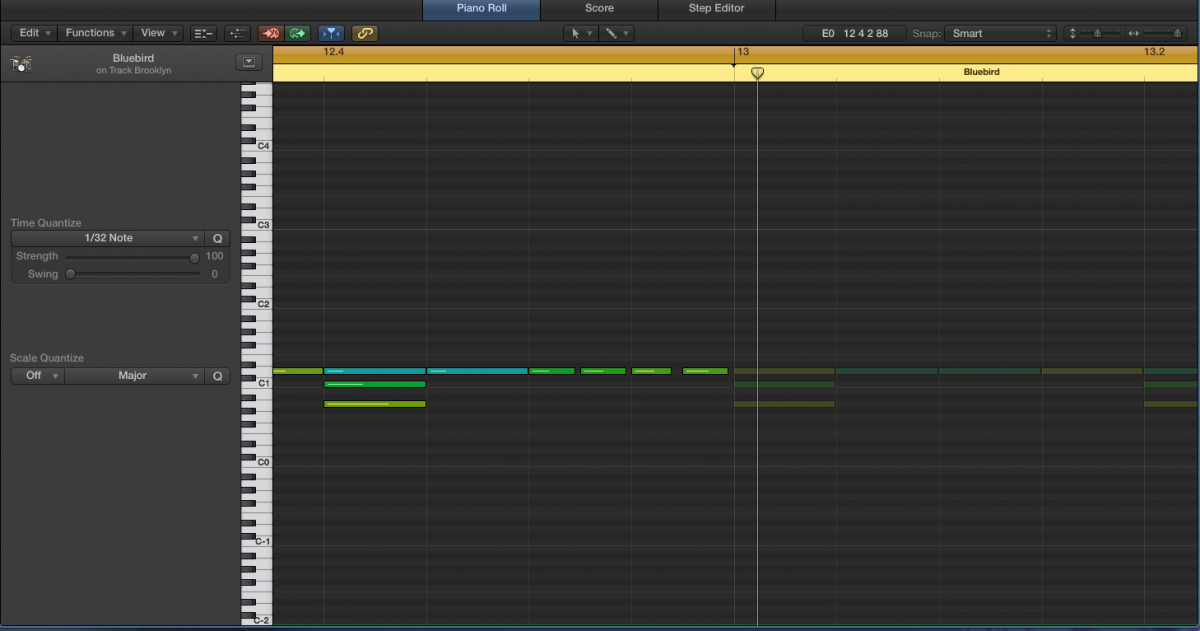Open the pointer tool menu
The image size is (1200, 631).
pyautogui.click(x=581, y=33)
